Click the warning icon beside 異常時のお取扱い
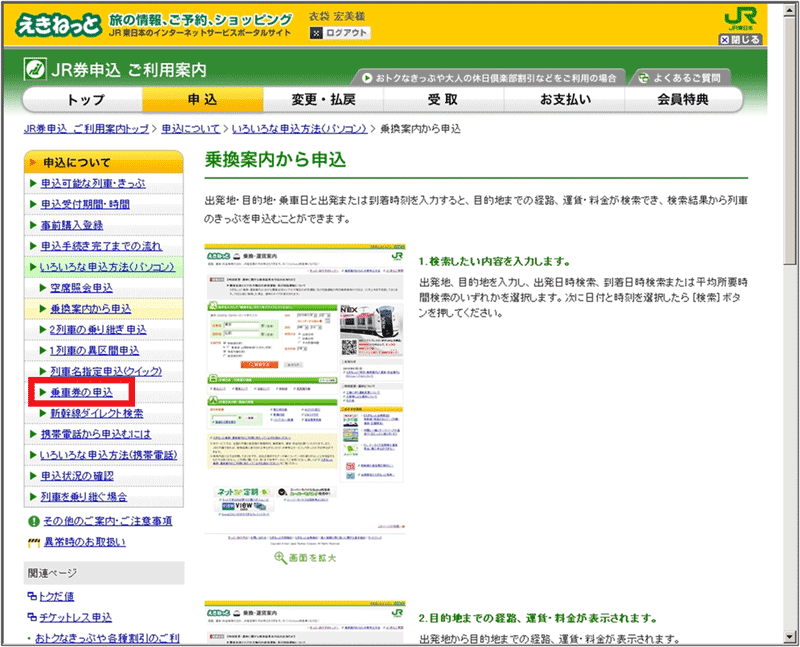The width and height of the screenshot is (800, 647). [x=33, y=542]
